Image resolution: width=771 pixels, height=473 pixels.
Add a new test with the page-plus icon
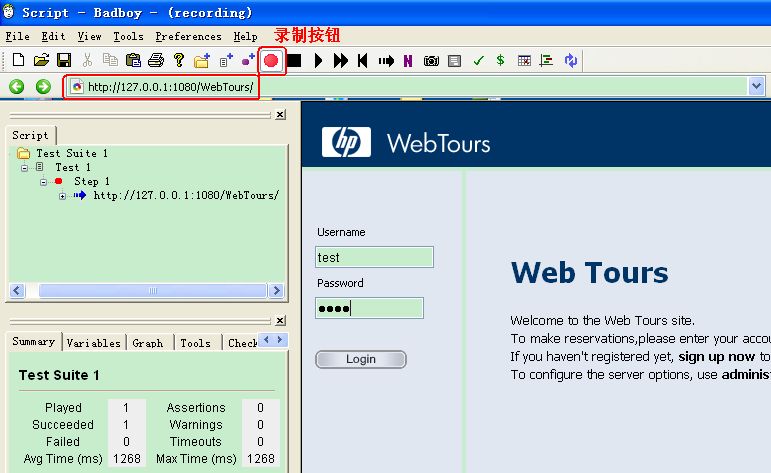(x=226, y=60)
